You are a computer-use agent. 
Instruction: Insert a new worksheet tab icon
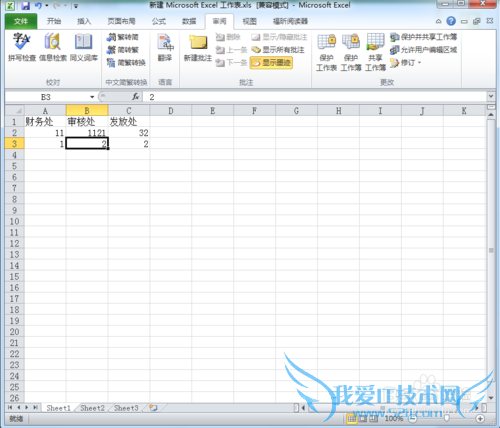153,408
